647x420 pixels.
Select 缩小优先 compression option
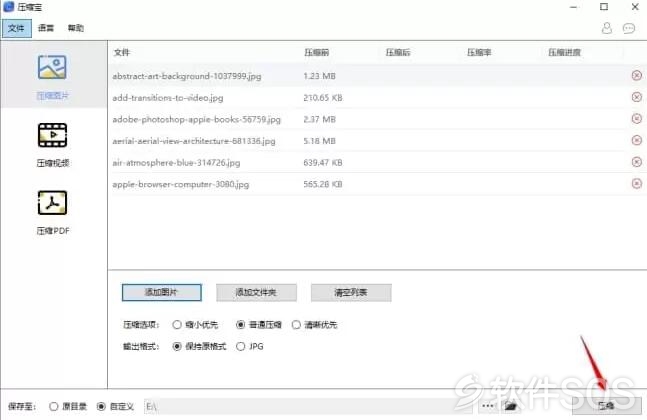coord(195,325)
